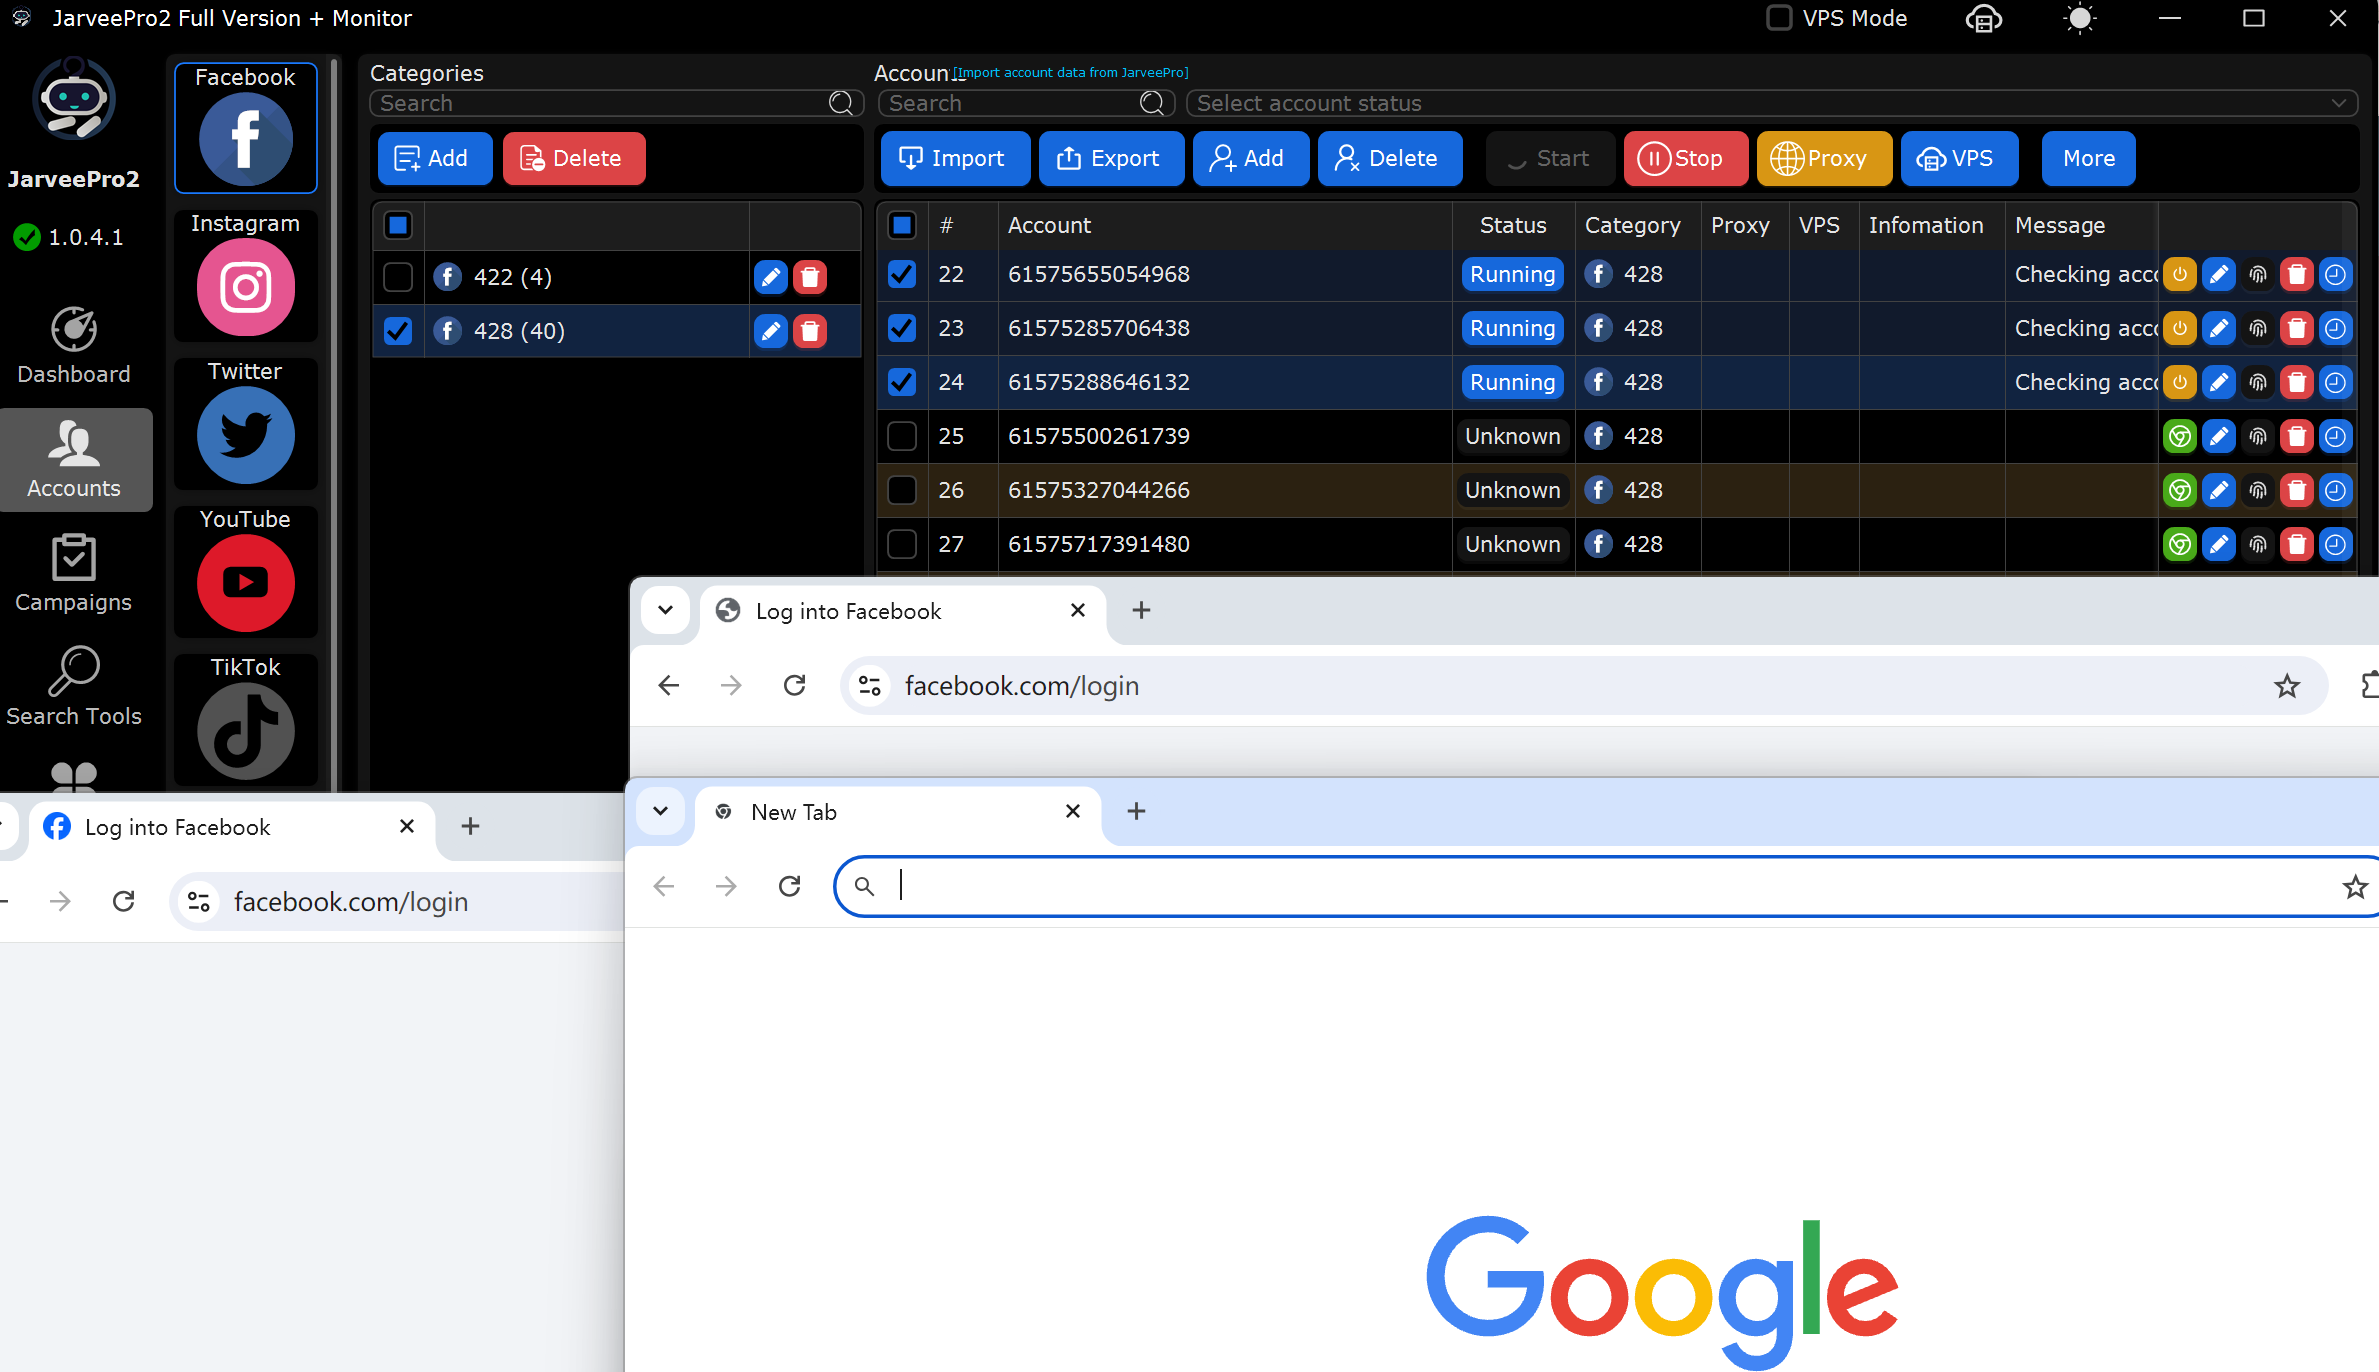Select the Twitter platform tile
This screenshot has height=1372, width=2379.
click(246, 423)
